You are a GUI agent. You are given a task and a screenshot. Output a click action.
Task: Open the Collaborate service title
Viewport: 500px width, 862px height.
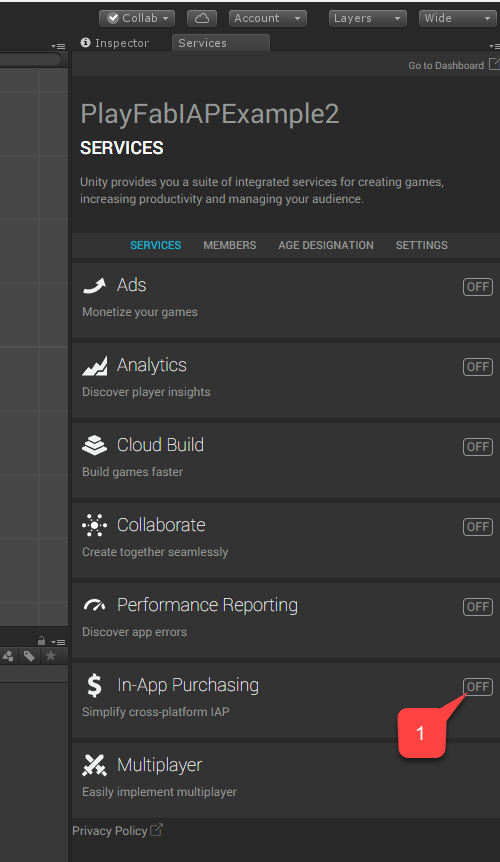161,525
